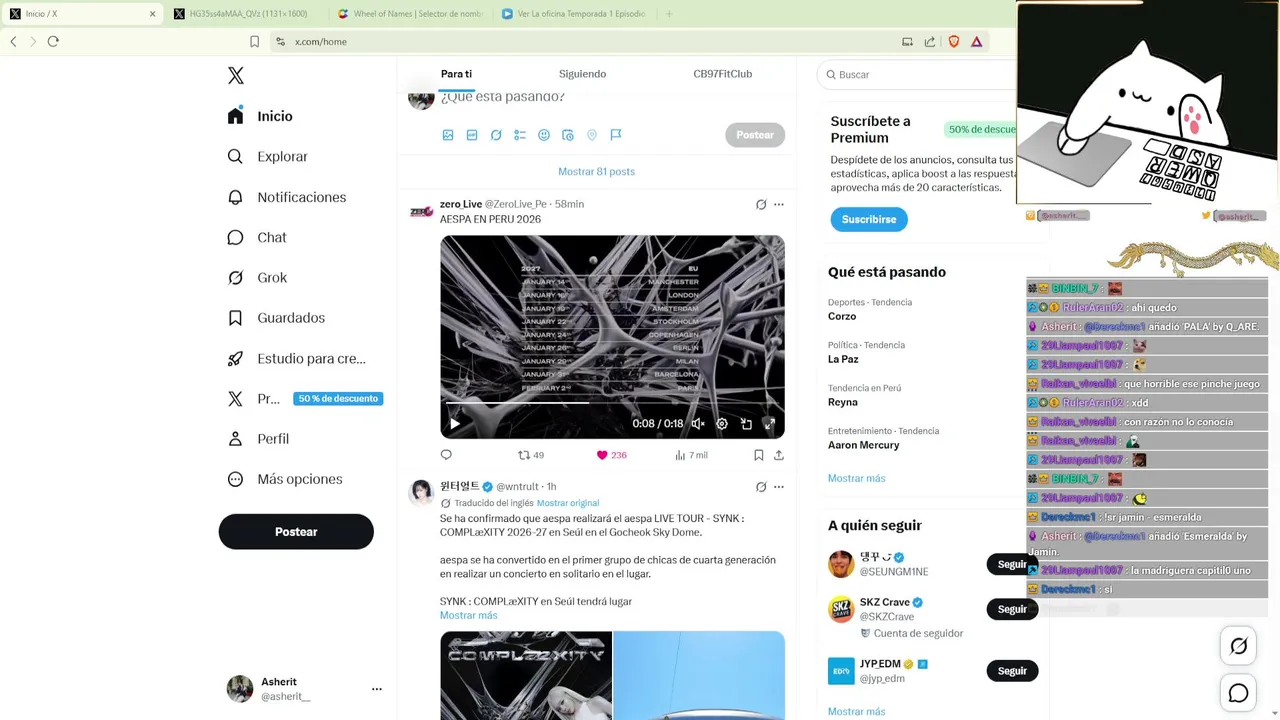Add image media icon in composer
This screenshot has height=720, width=1280.
[448, 135]
